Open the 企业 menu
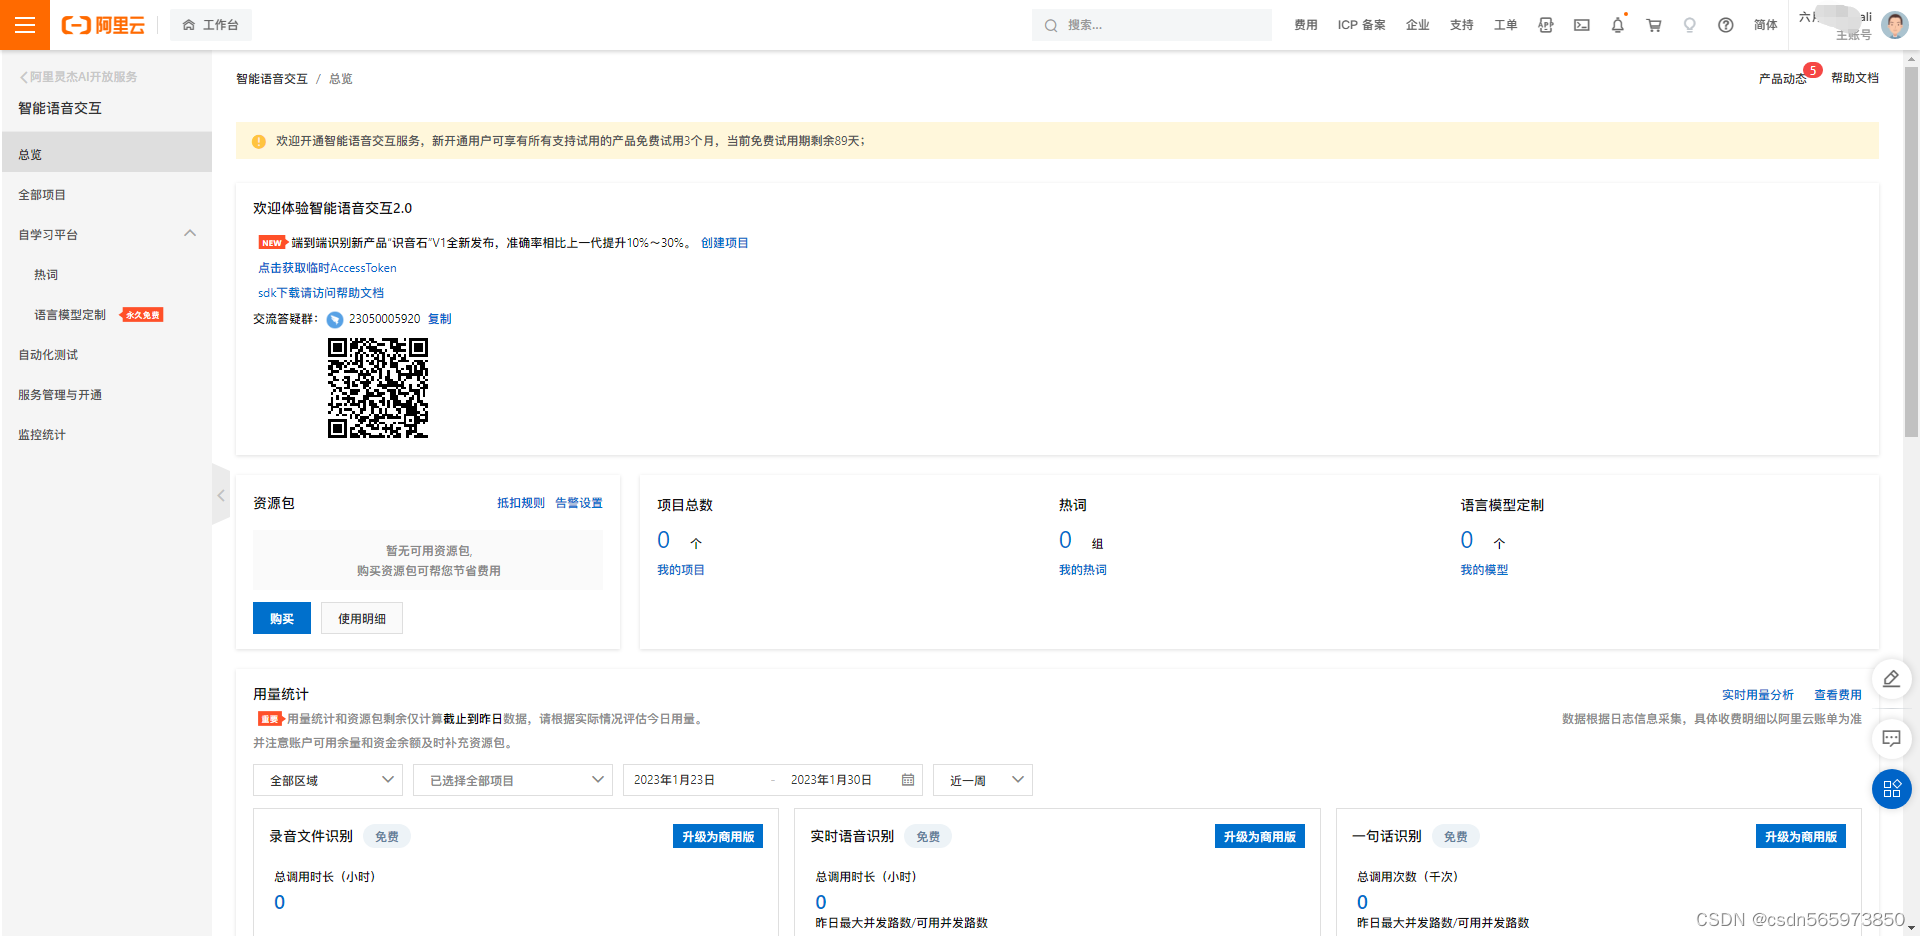1920x936 pixels. (x=1418, y=25)
